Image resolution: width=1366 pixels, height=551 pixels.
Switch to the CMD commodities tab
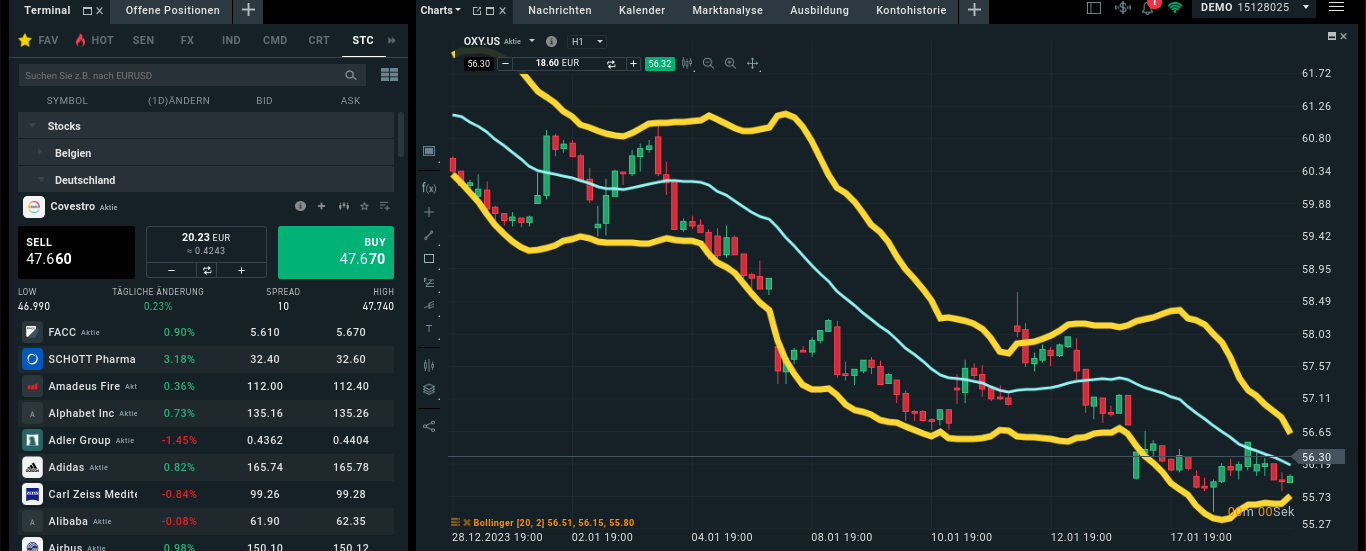pyautogui.click(x=275, y=40)
